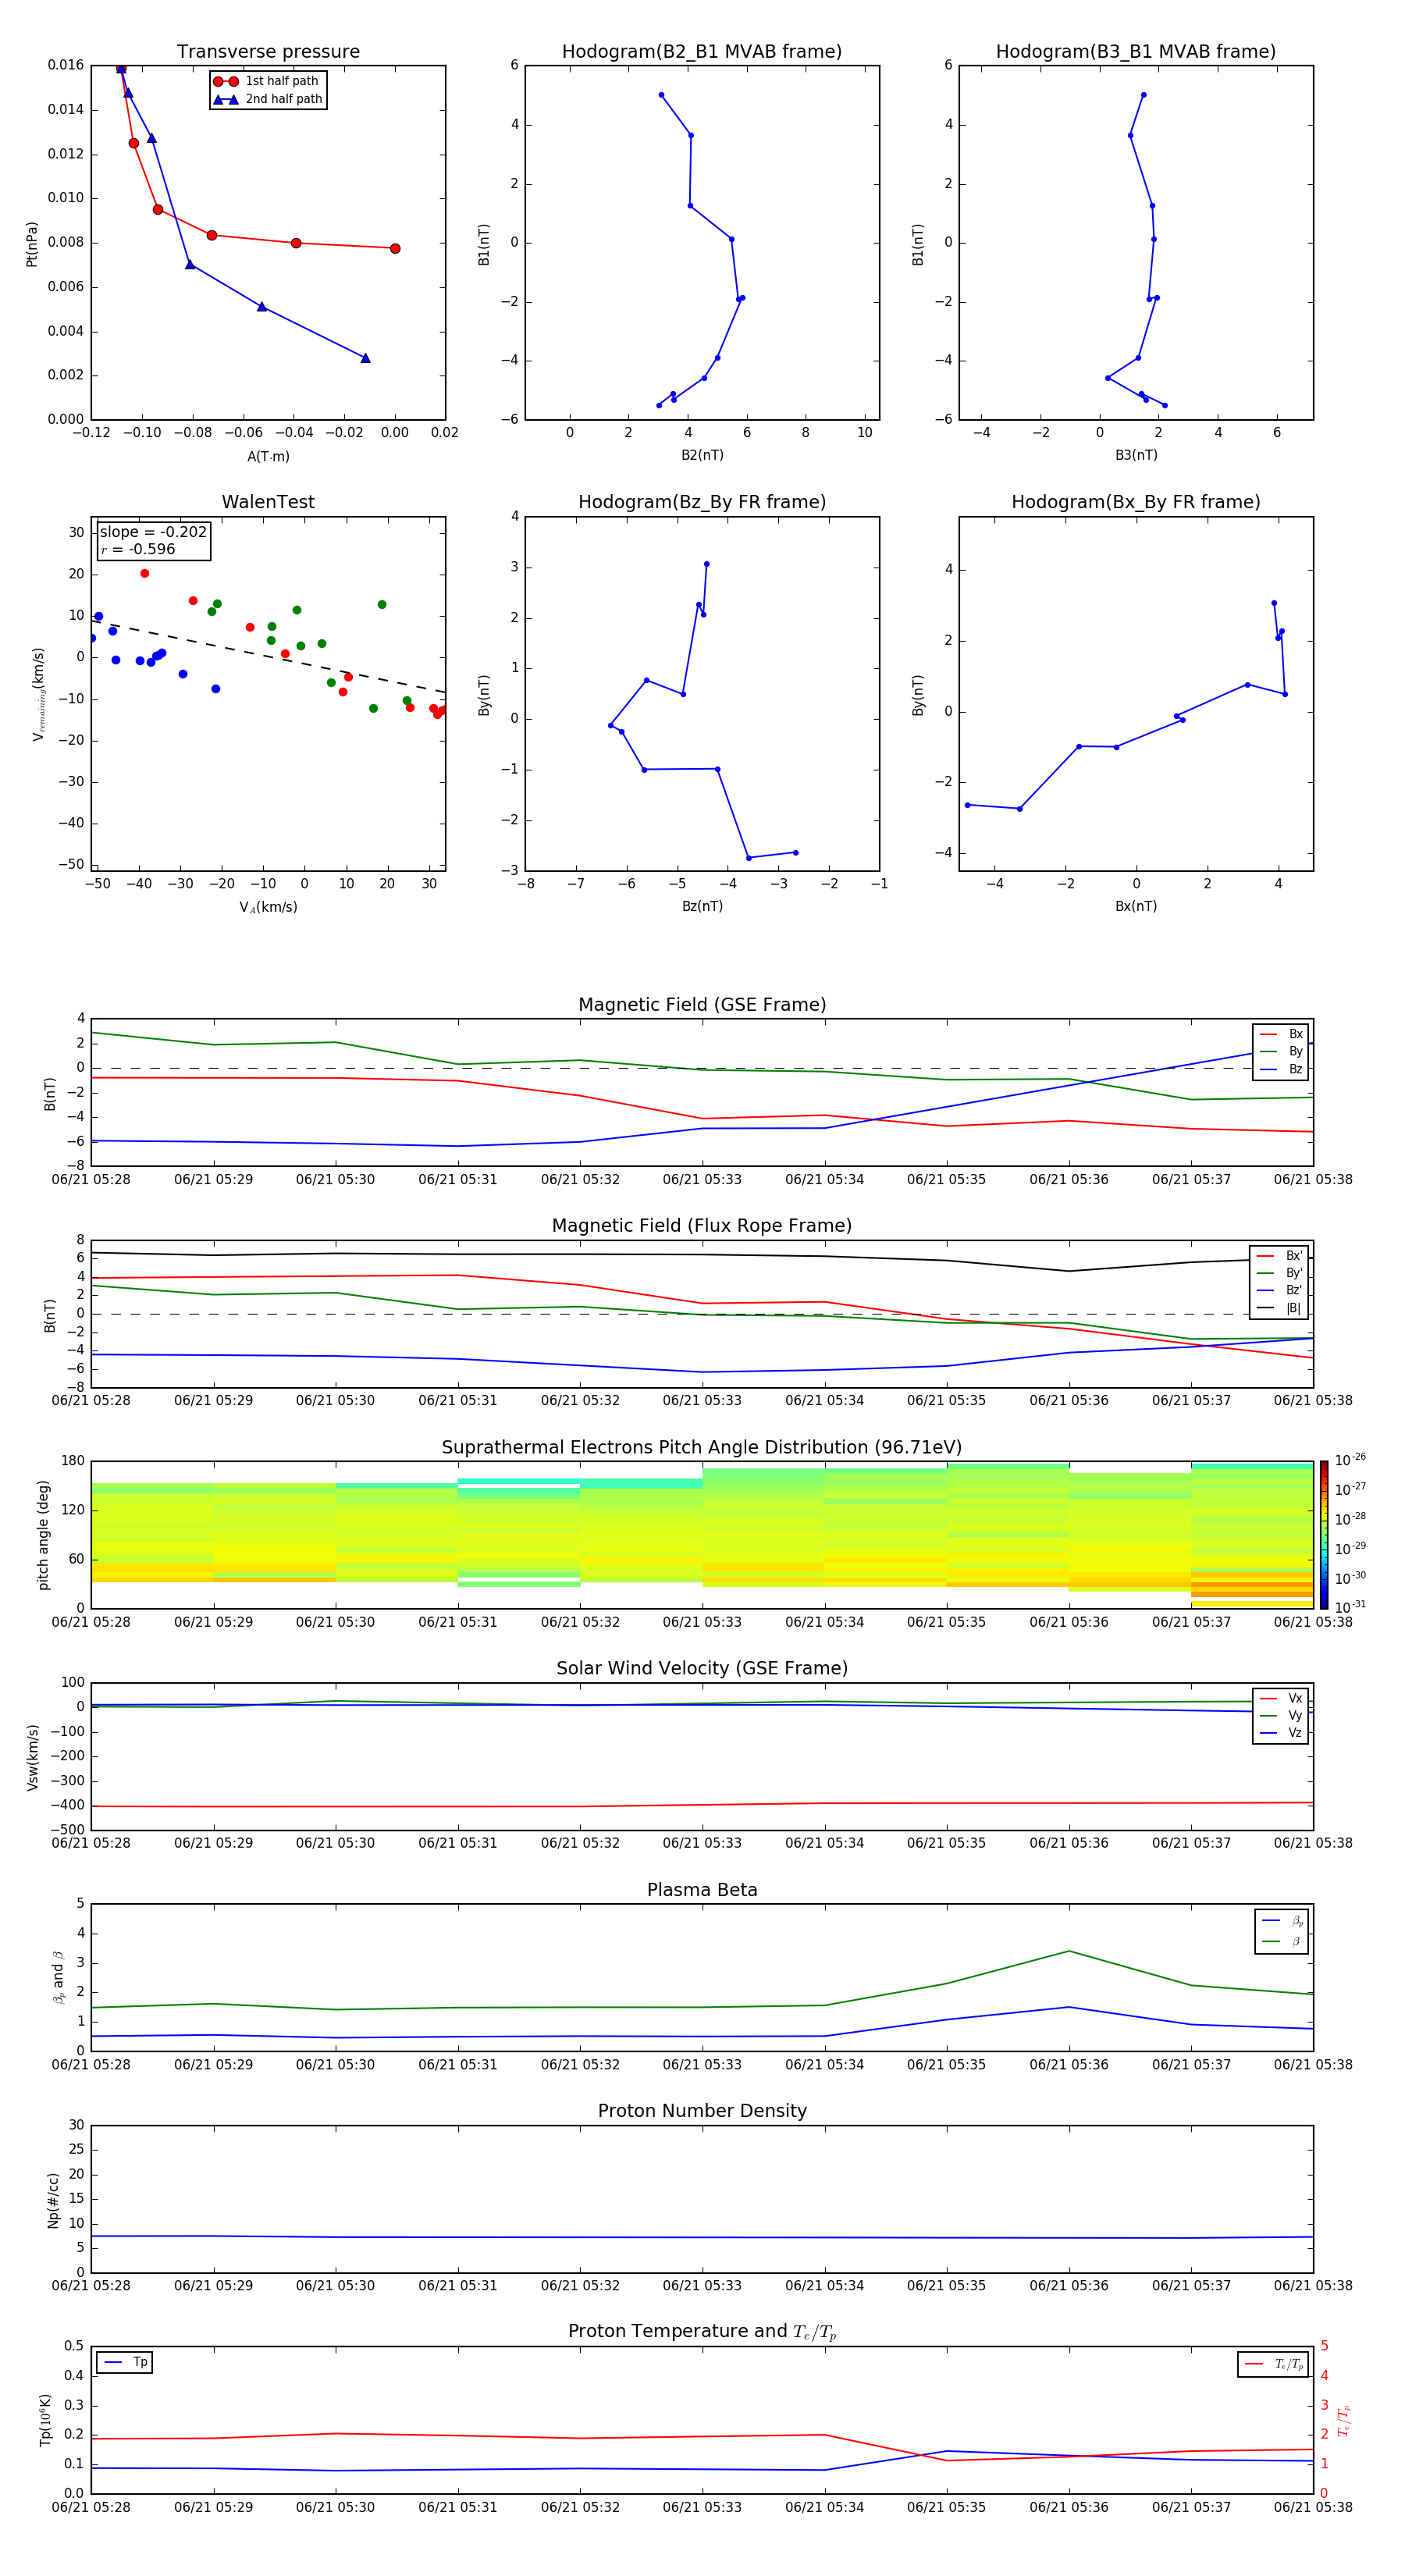Image resolution: width=1405 pixels, height=2576 pixels.
Task: Click the "βp and β" y-axis label
Action: coord(59,1977)
